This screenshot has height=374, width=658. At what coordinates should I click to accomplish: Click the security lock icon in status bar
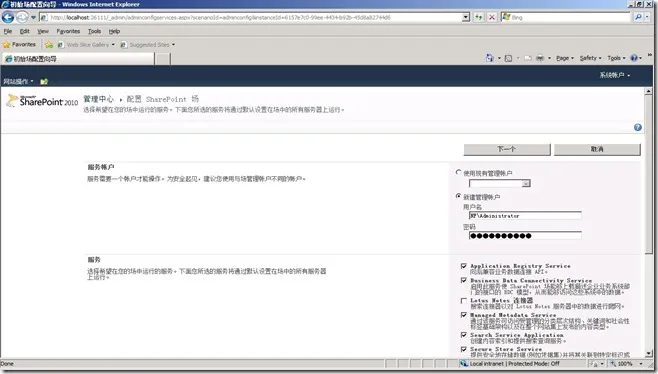coord(594,364)
